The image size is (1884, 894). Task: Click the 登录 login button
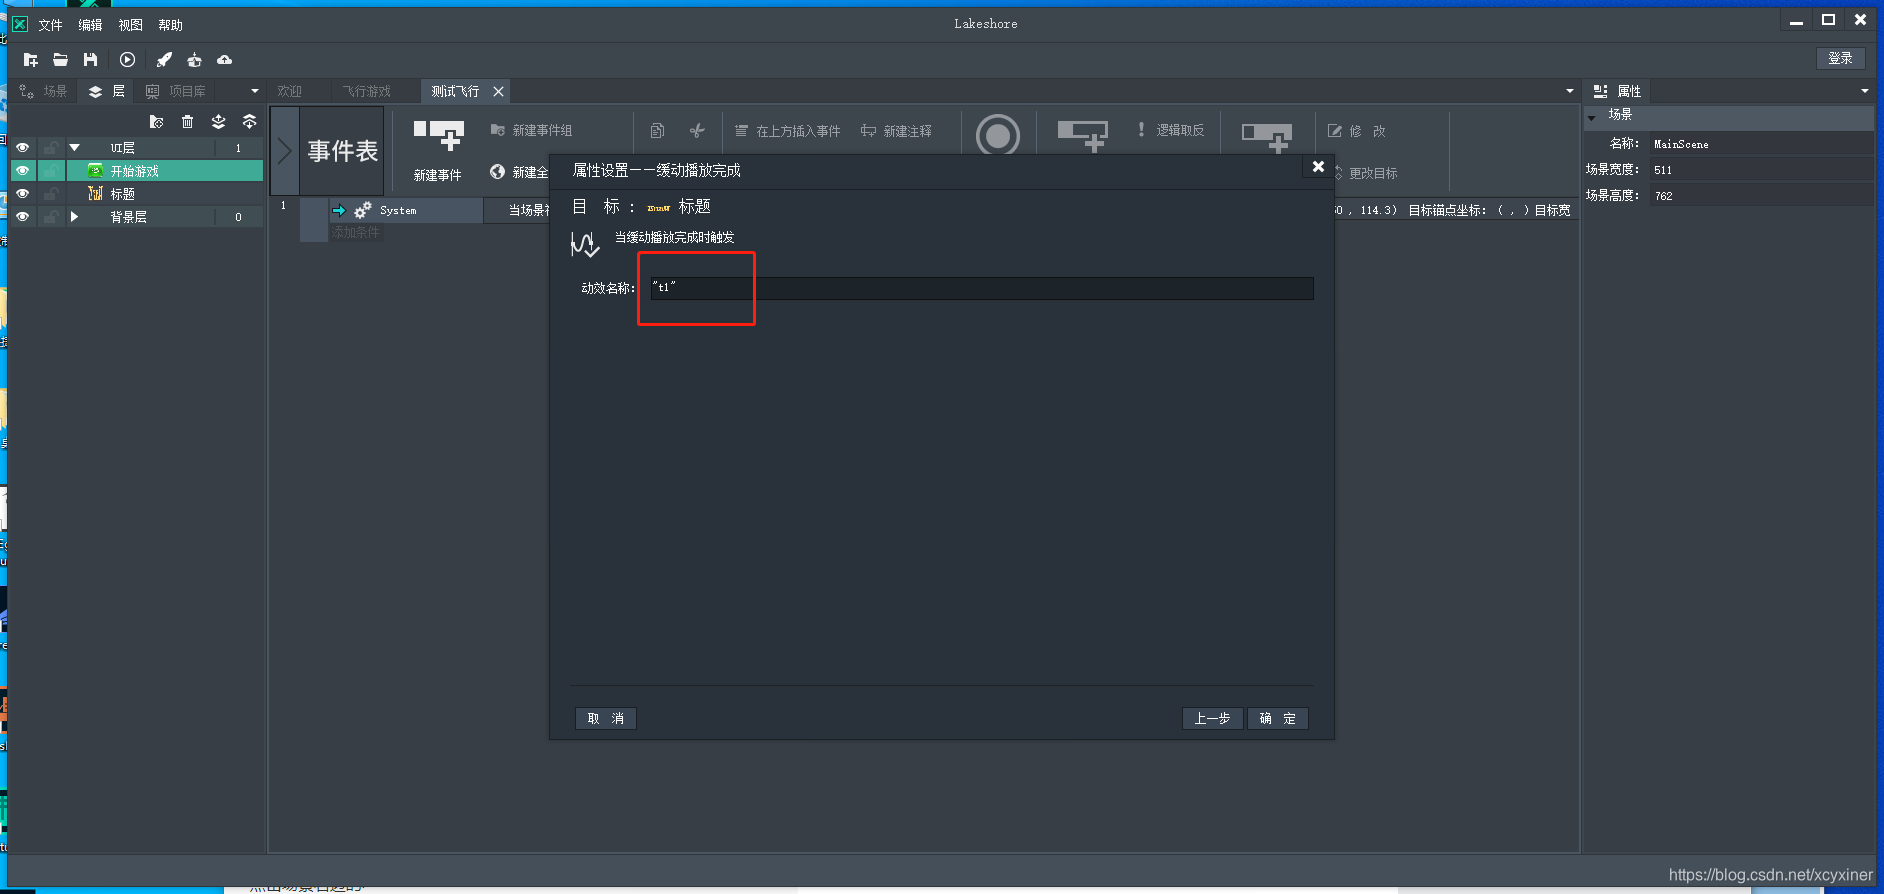pos(1840,58)
